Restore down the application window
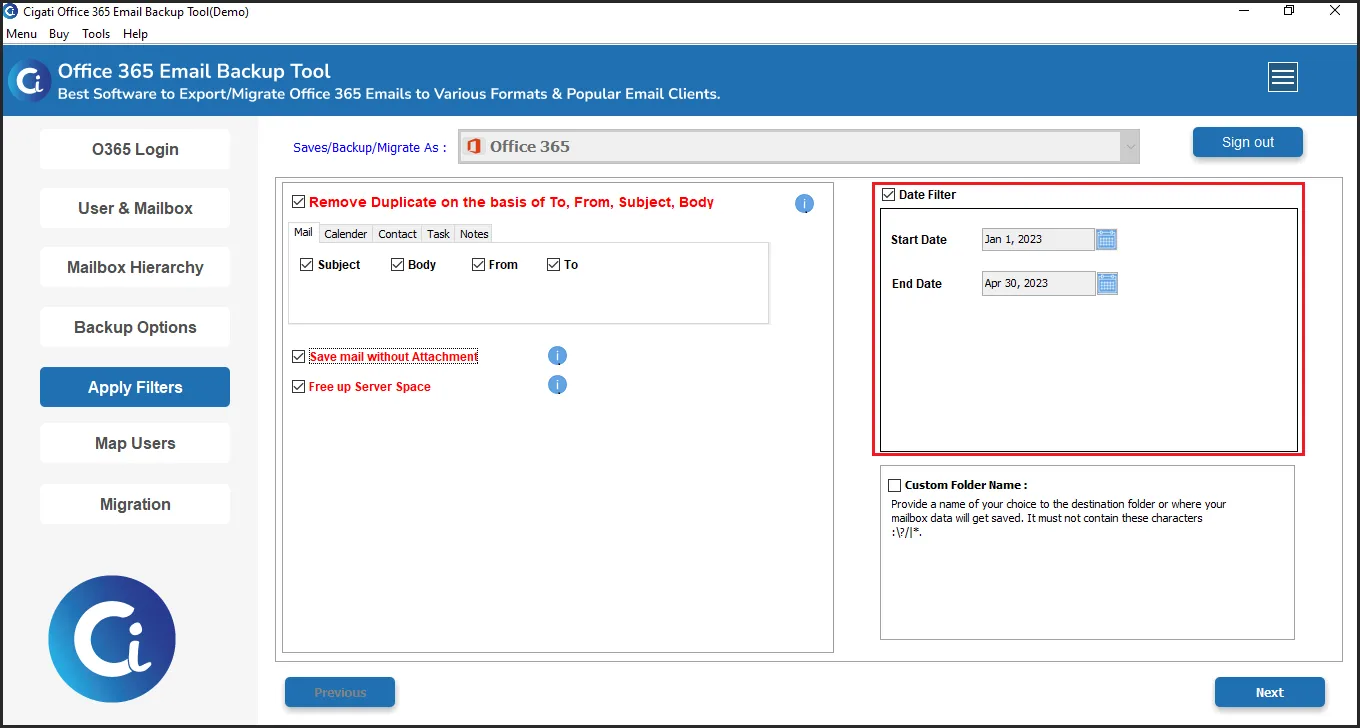Image resolution: width=1360 pixels, height=728 pixels. pos(1289,11)
